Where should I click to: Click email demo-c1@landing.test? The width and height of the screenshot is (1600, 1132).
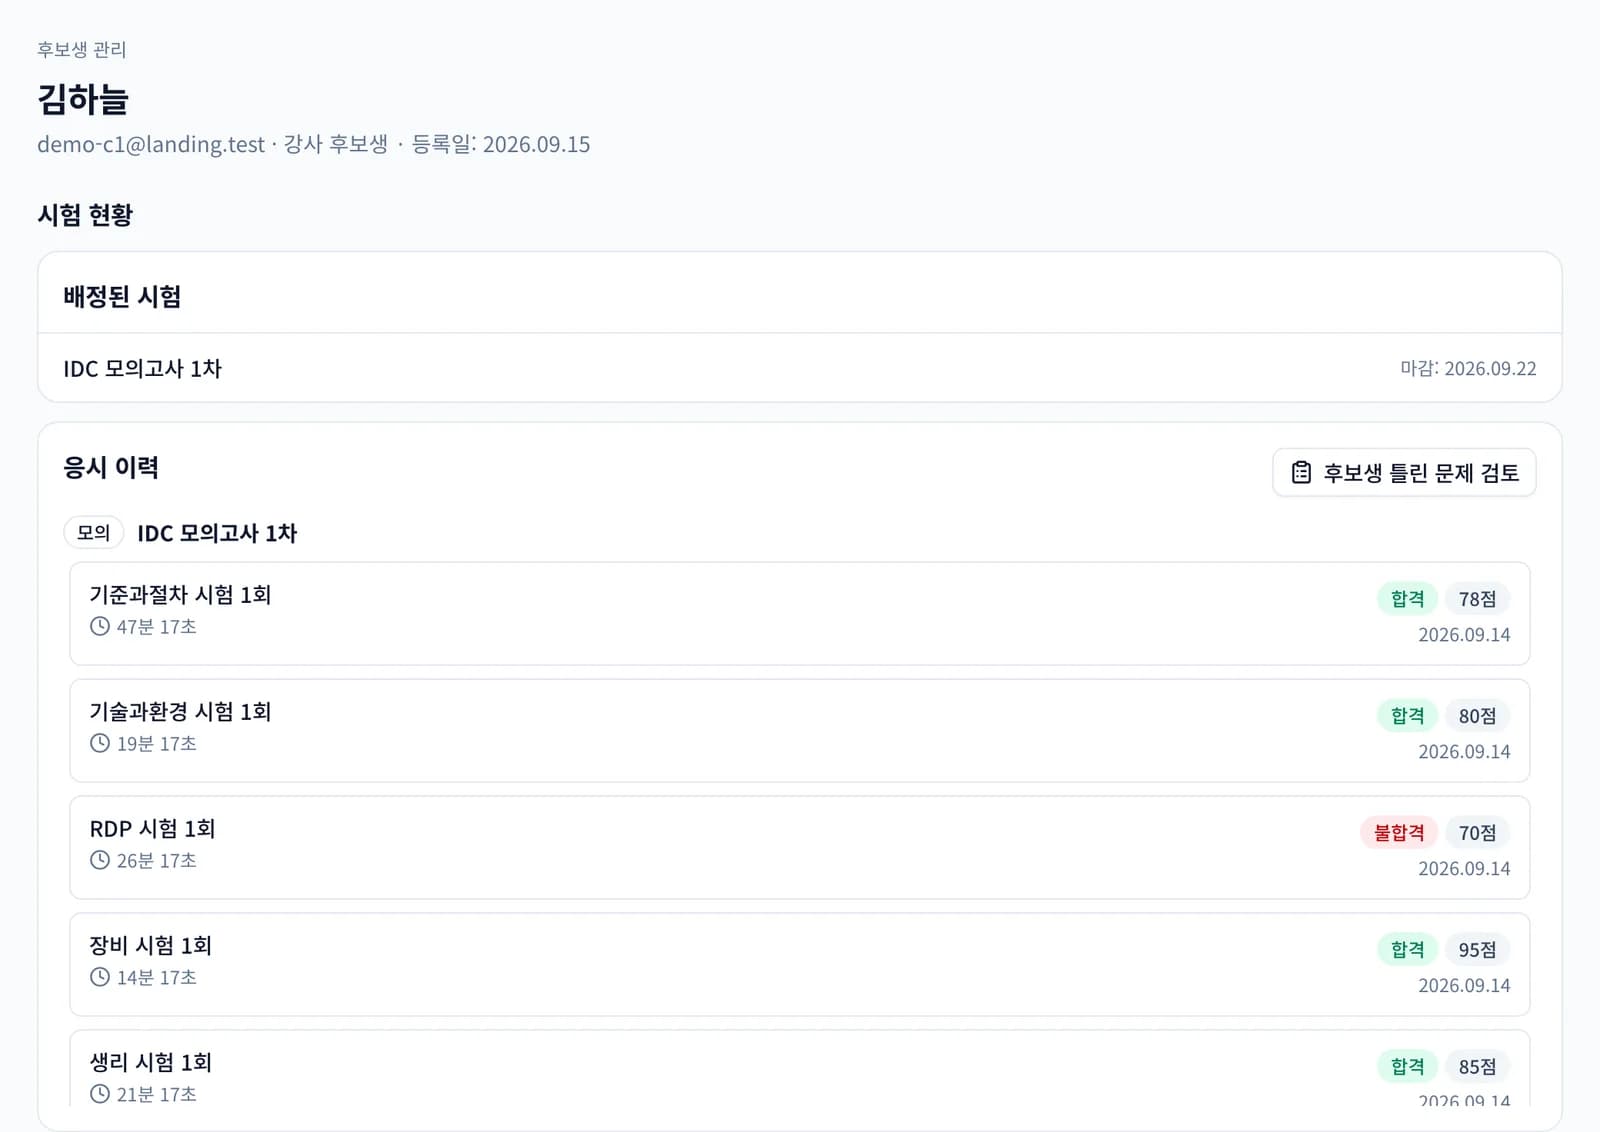pyautogui.click(x=151, y=144)
